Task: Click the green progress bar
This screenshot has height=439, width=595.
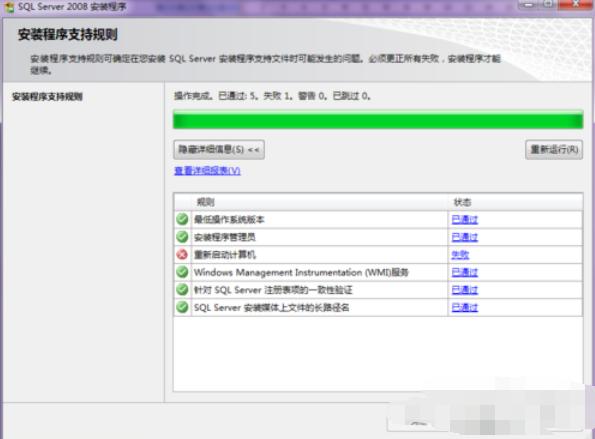Action: 378,120
